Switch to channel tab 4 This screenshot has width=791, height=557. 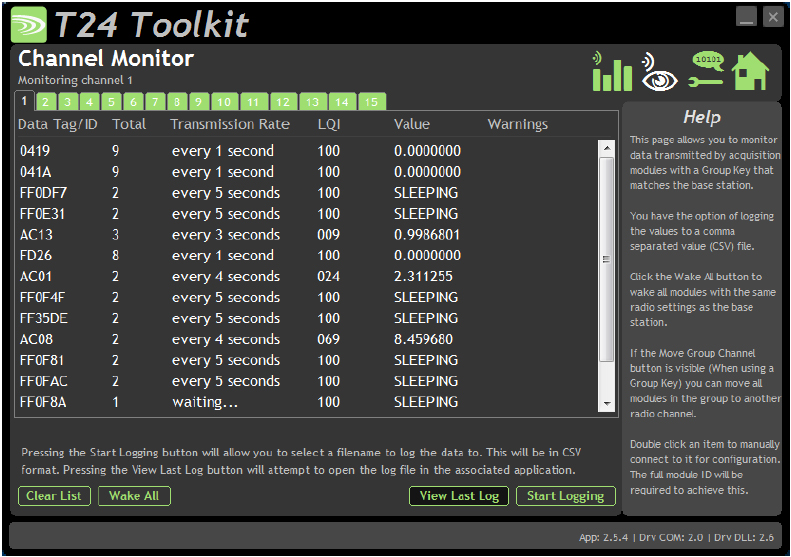[89, 102]
